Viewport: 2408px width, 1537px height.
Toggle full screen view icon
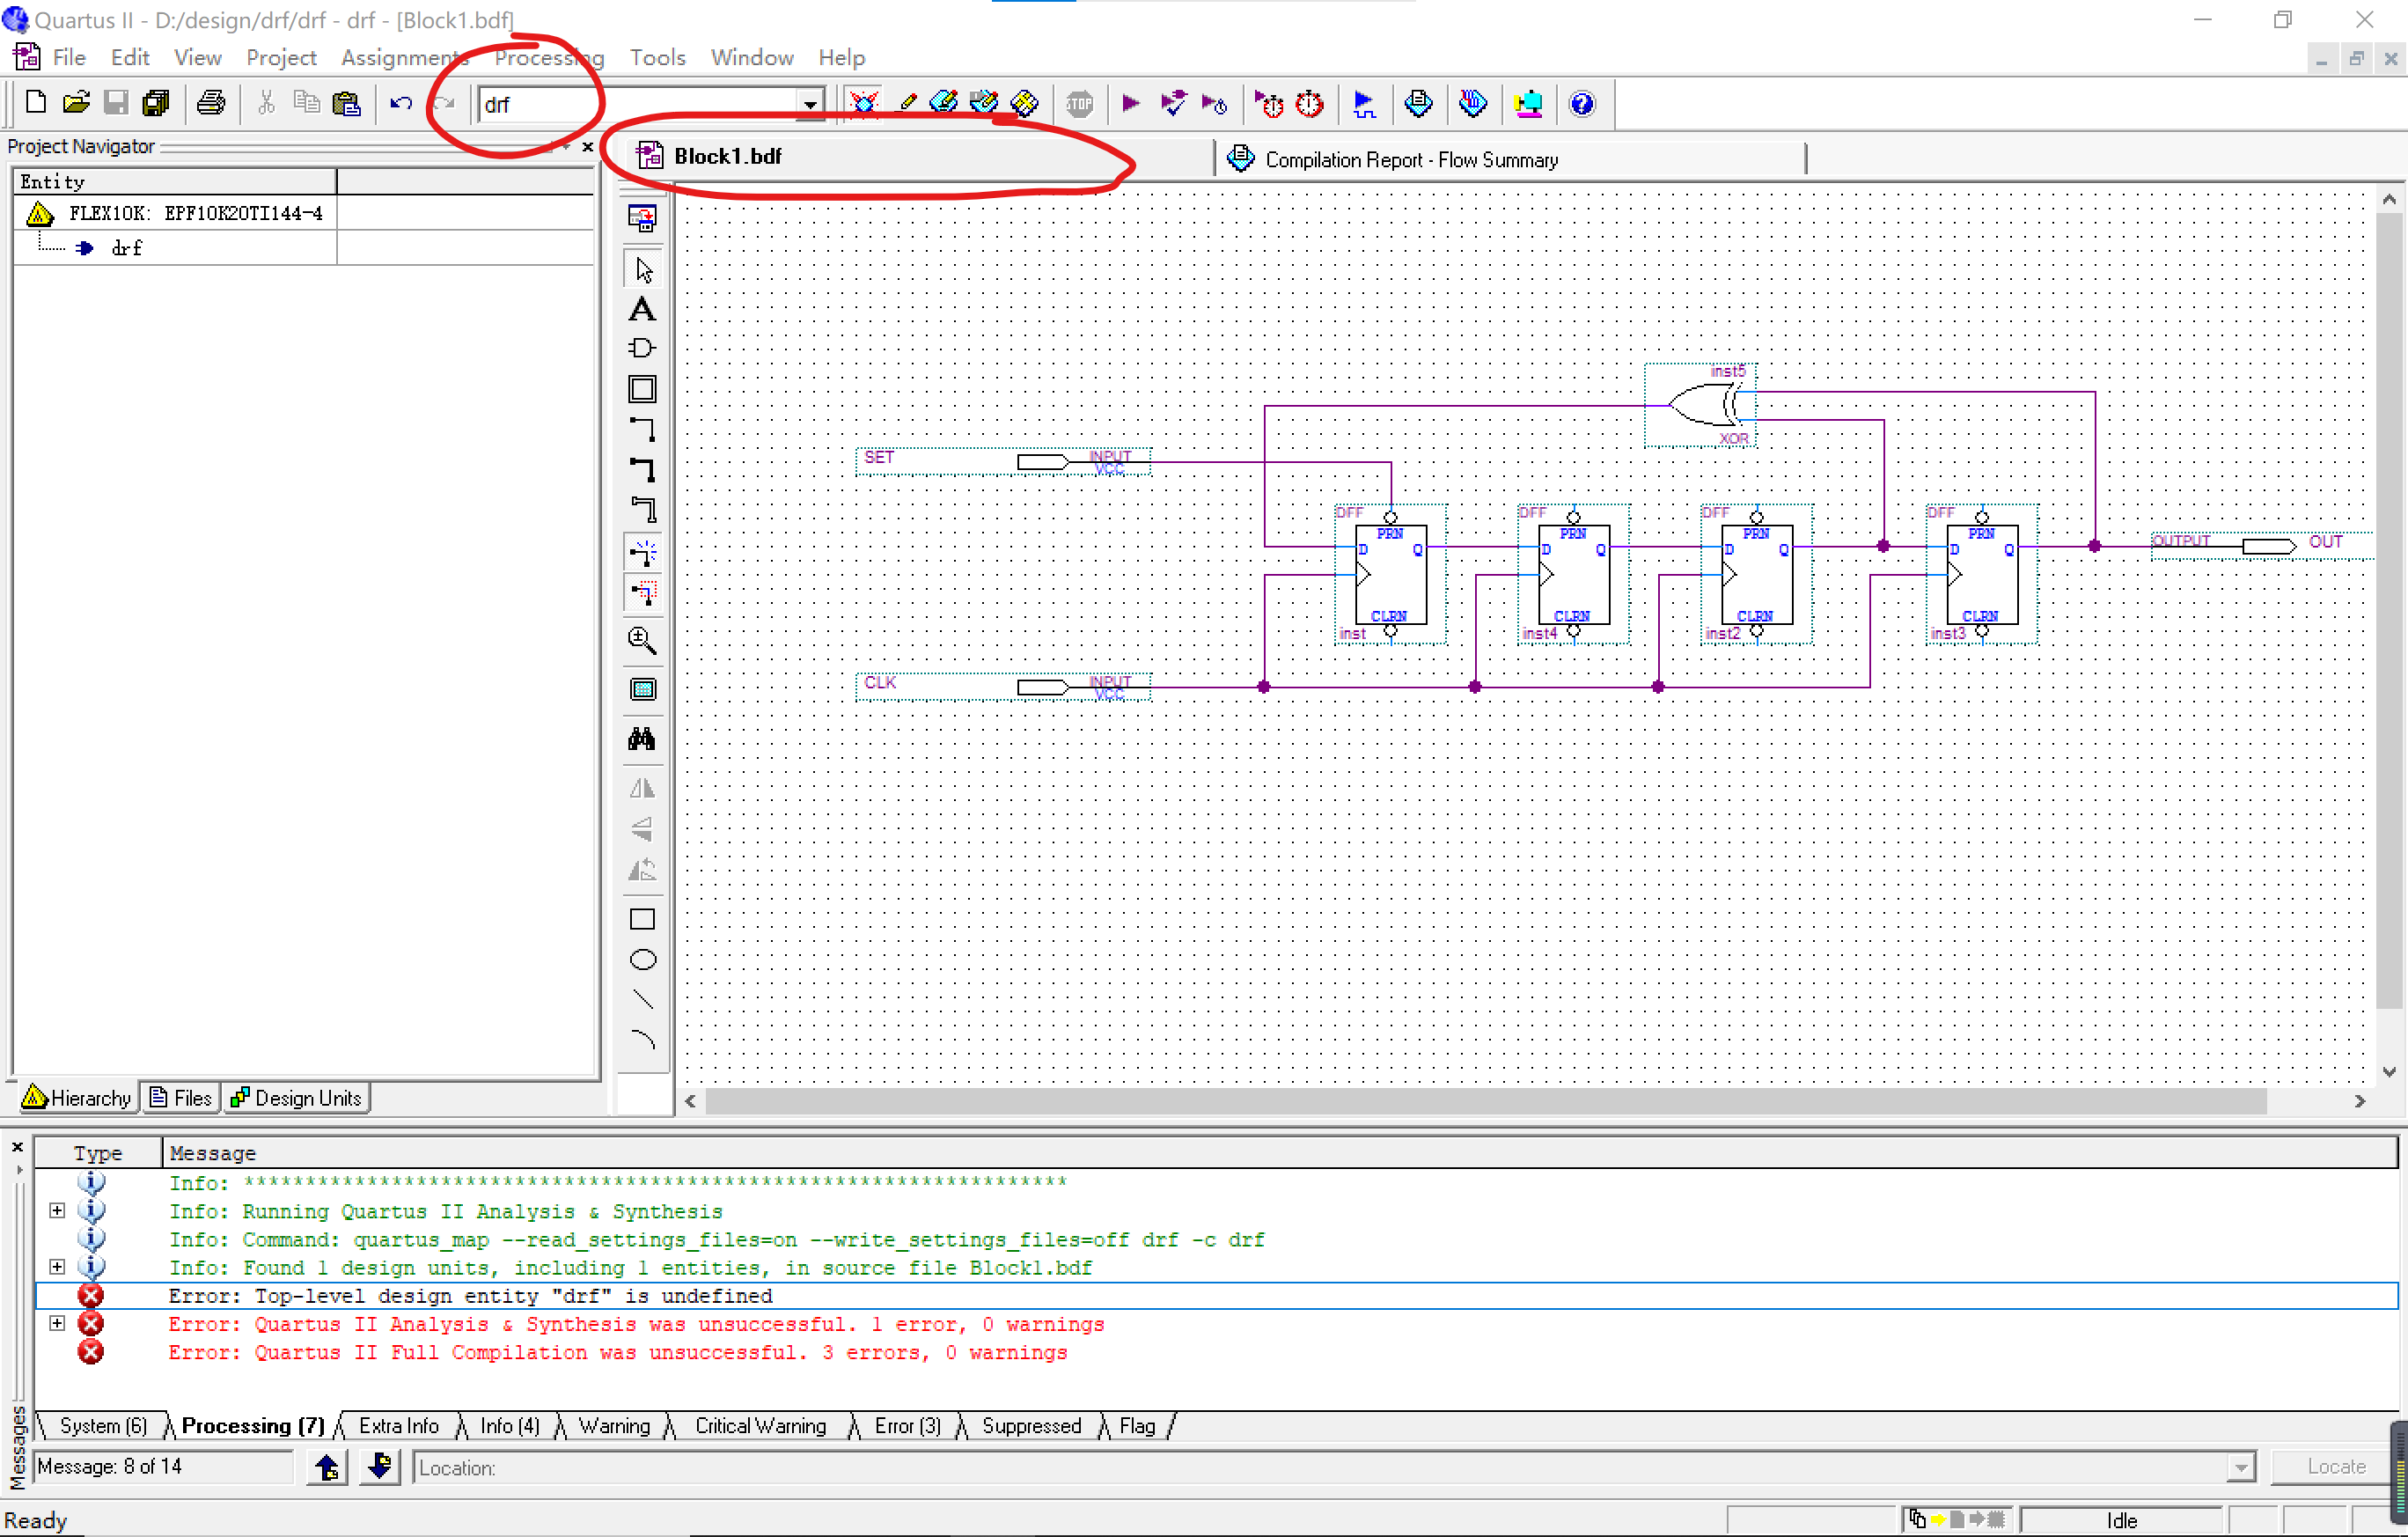click(642, 690)
